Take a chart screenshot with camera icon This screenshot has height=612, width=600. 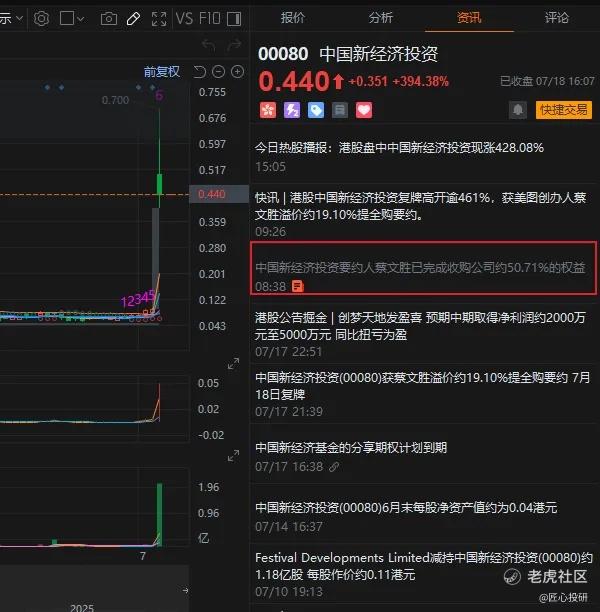(x=109, y=19)
